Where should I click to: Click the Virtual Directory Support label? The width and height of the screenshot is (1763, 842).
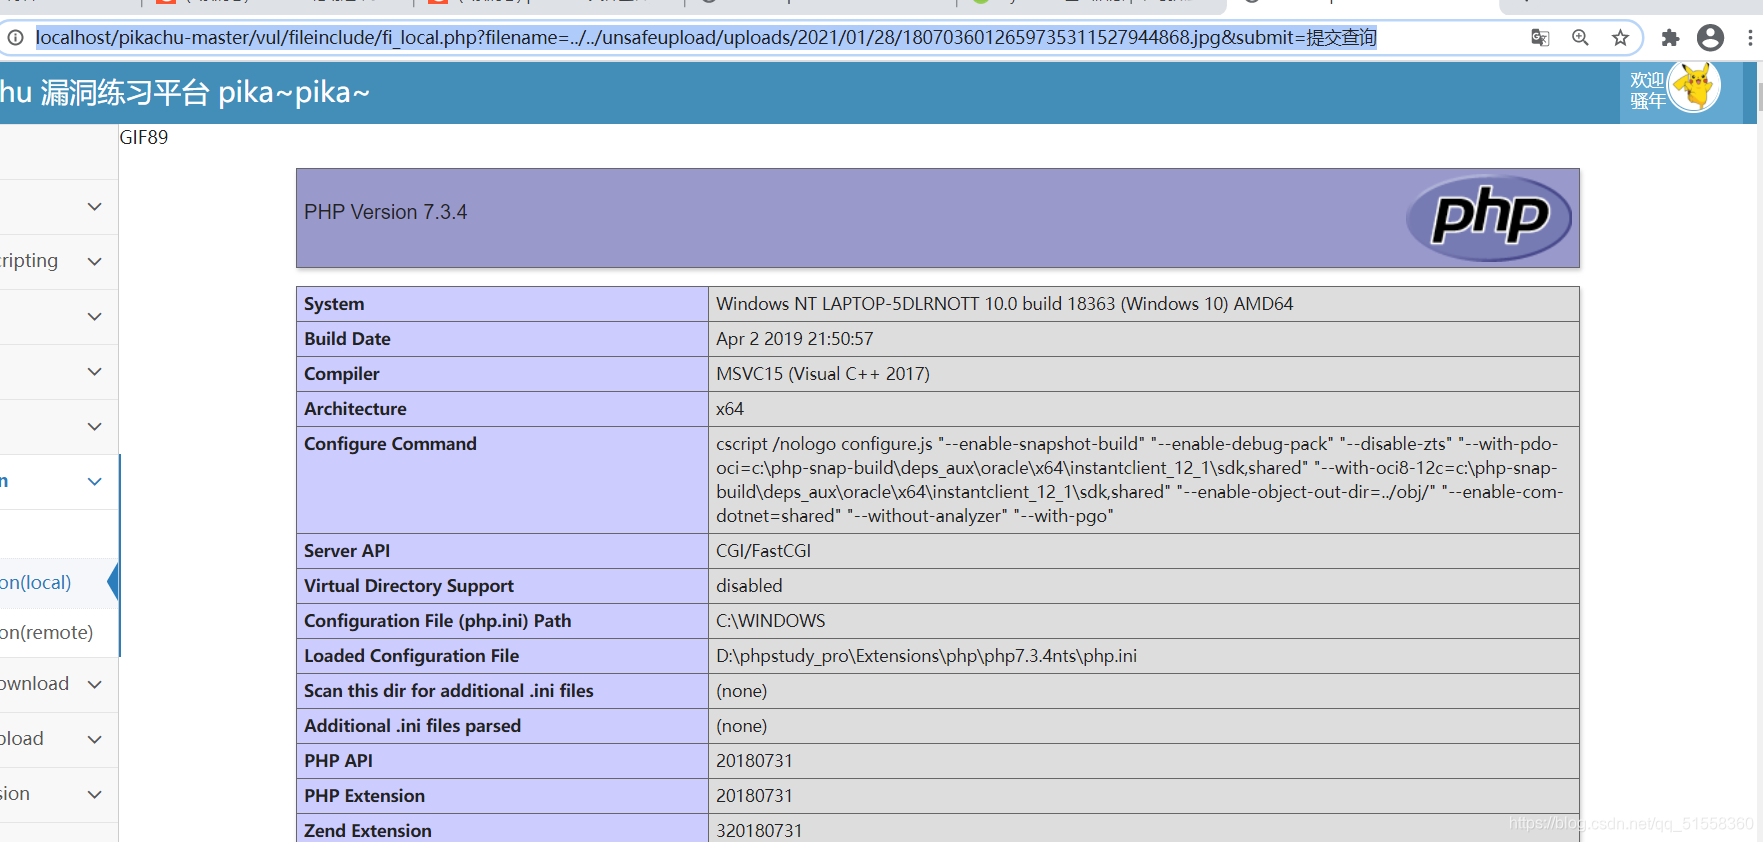[409, 586]
